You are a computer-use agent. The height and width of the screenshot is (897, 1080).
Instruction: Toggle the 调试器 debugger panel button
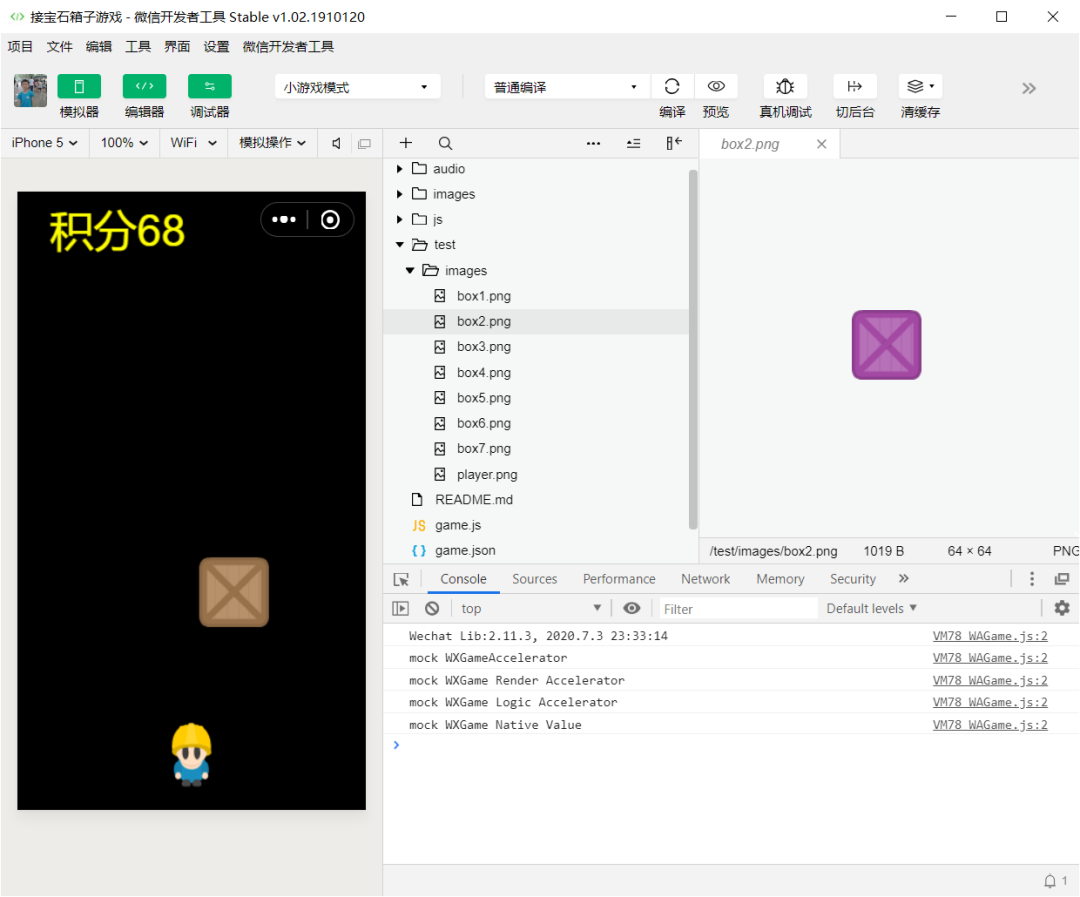tap(209, 87)
